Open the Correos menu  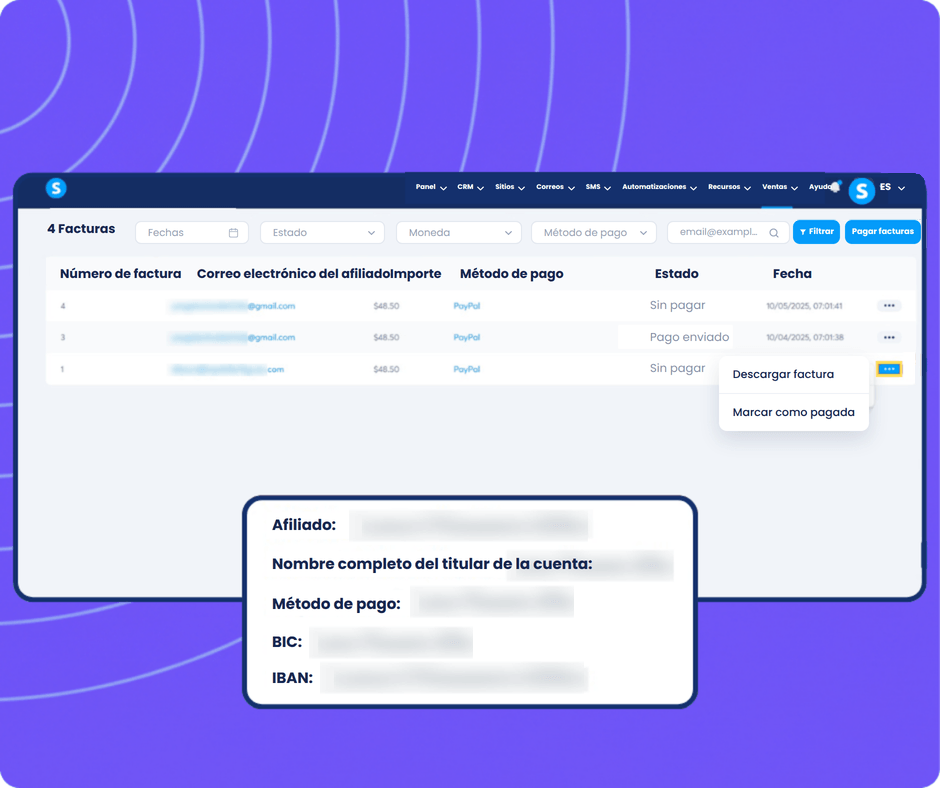pos(555,187)
